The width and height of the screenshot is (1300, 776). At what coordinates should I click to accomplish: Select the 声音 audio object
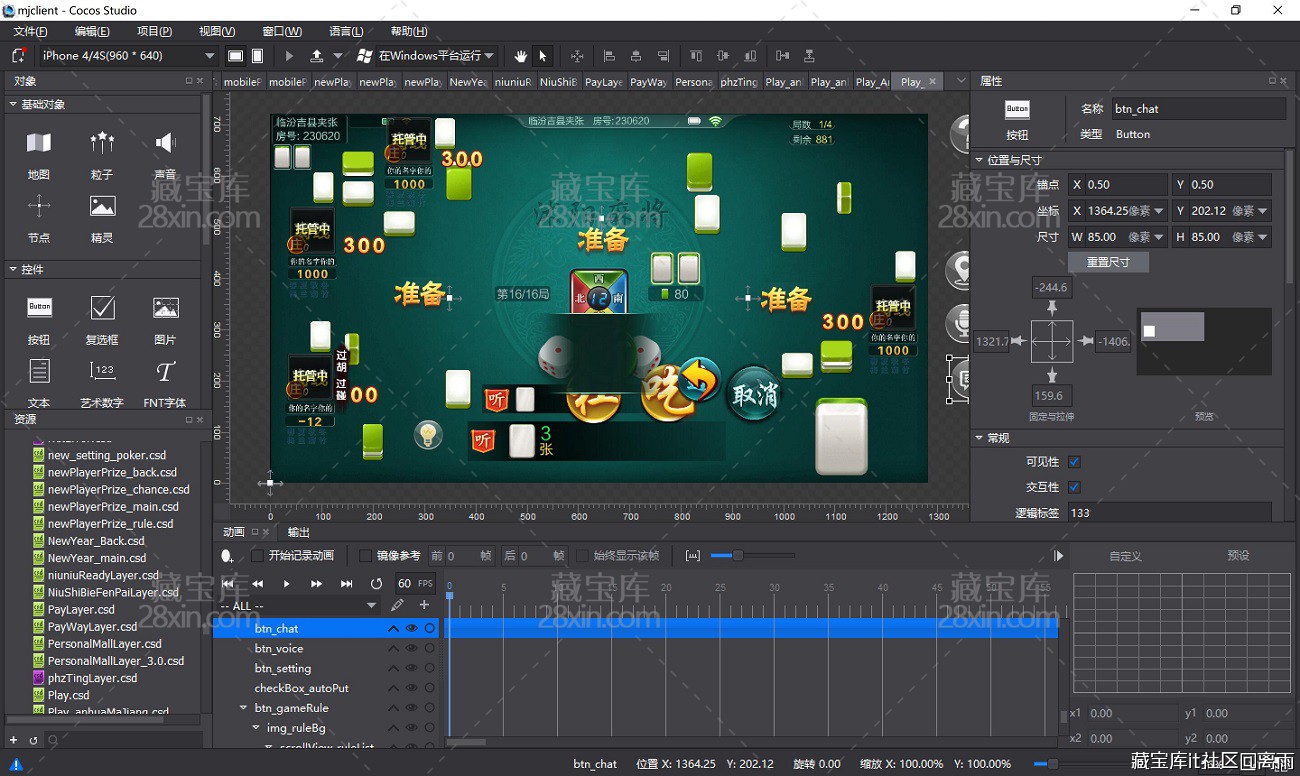pyautogui.click(x=165, y=153)
